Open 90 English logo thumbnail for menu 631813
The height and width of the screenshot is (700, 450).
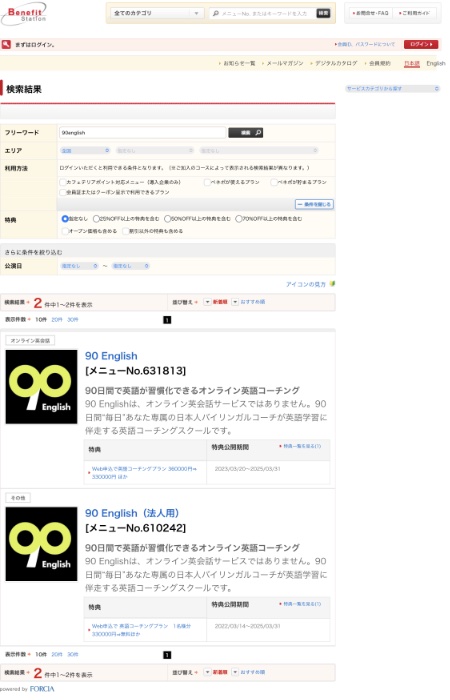pos(42,387)
